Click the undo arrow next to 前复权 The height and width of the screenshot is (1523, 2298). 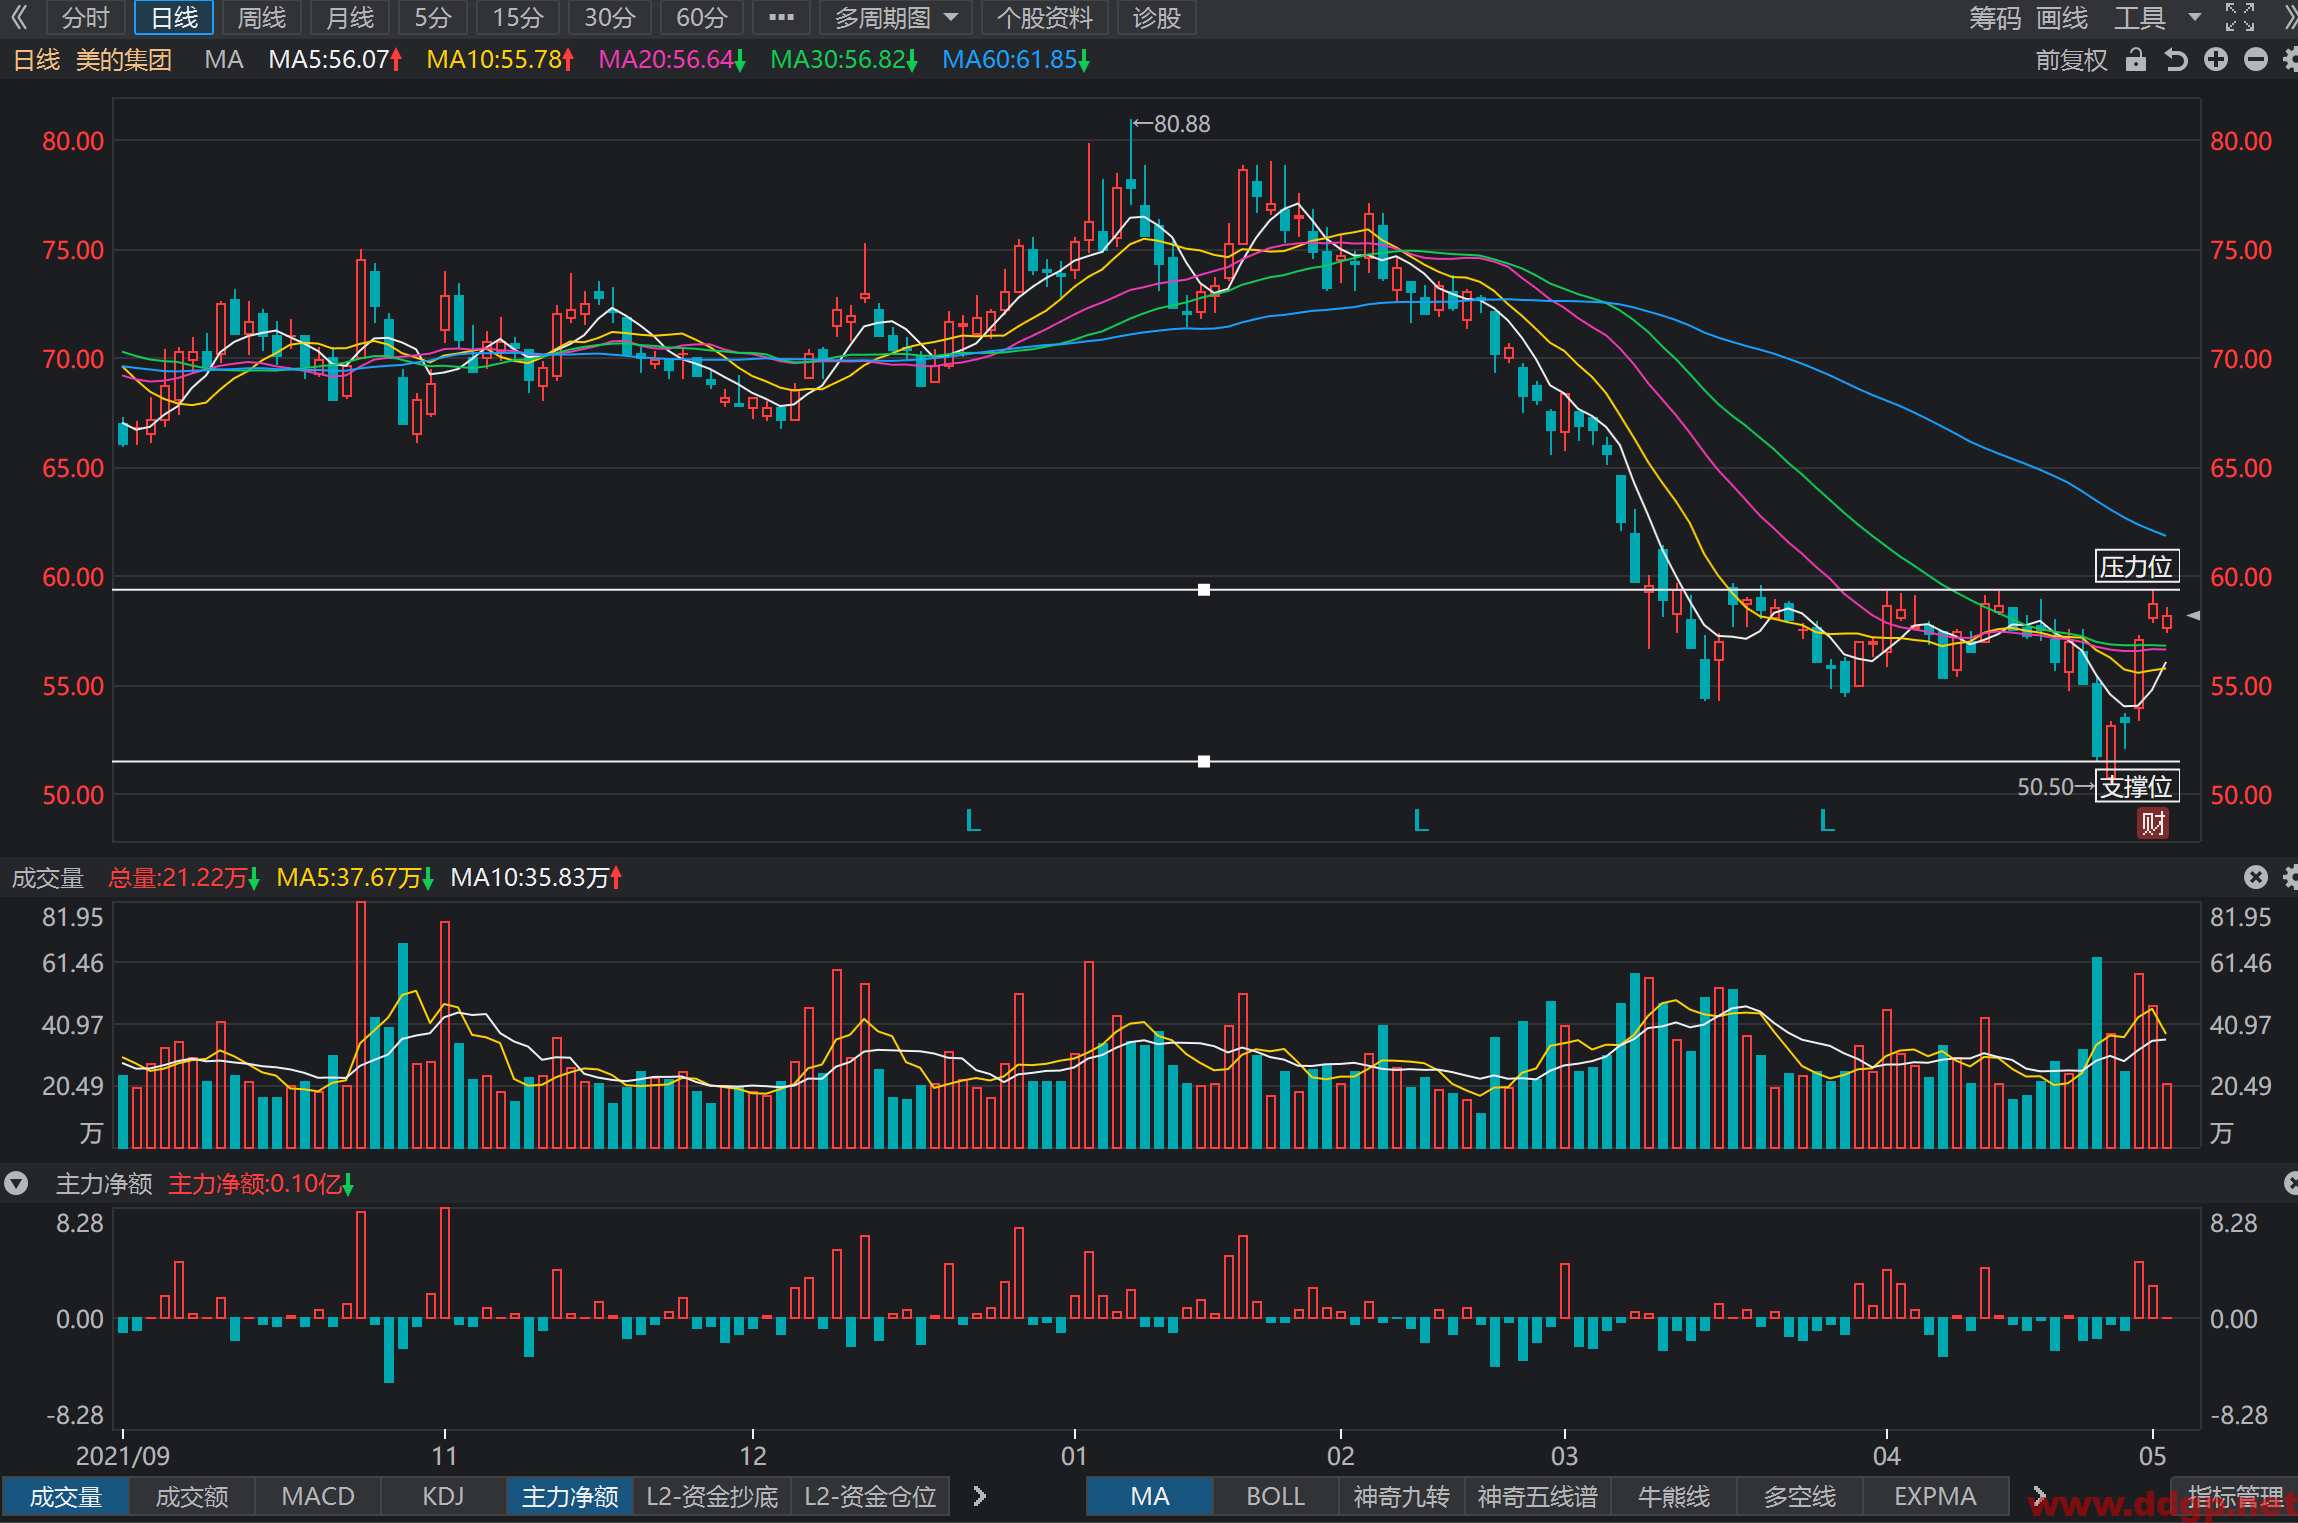pyautogui.click(x=2176, y=60)
